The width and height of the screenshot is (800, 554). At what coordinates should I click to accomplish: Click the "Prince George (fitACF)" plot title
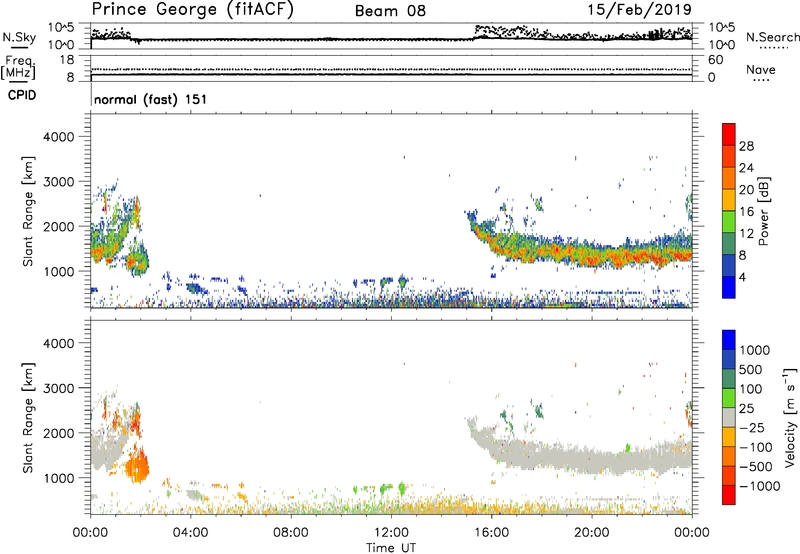pyautogui.click(x=192, y=10)
